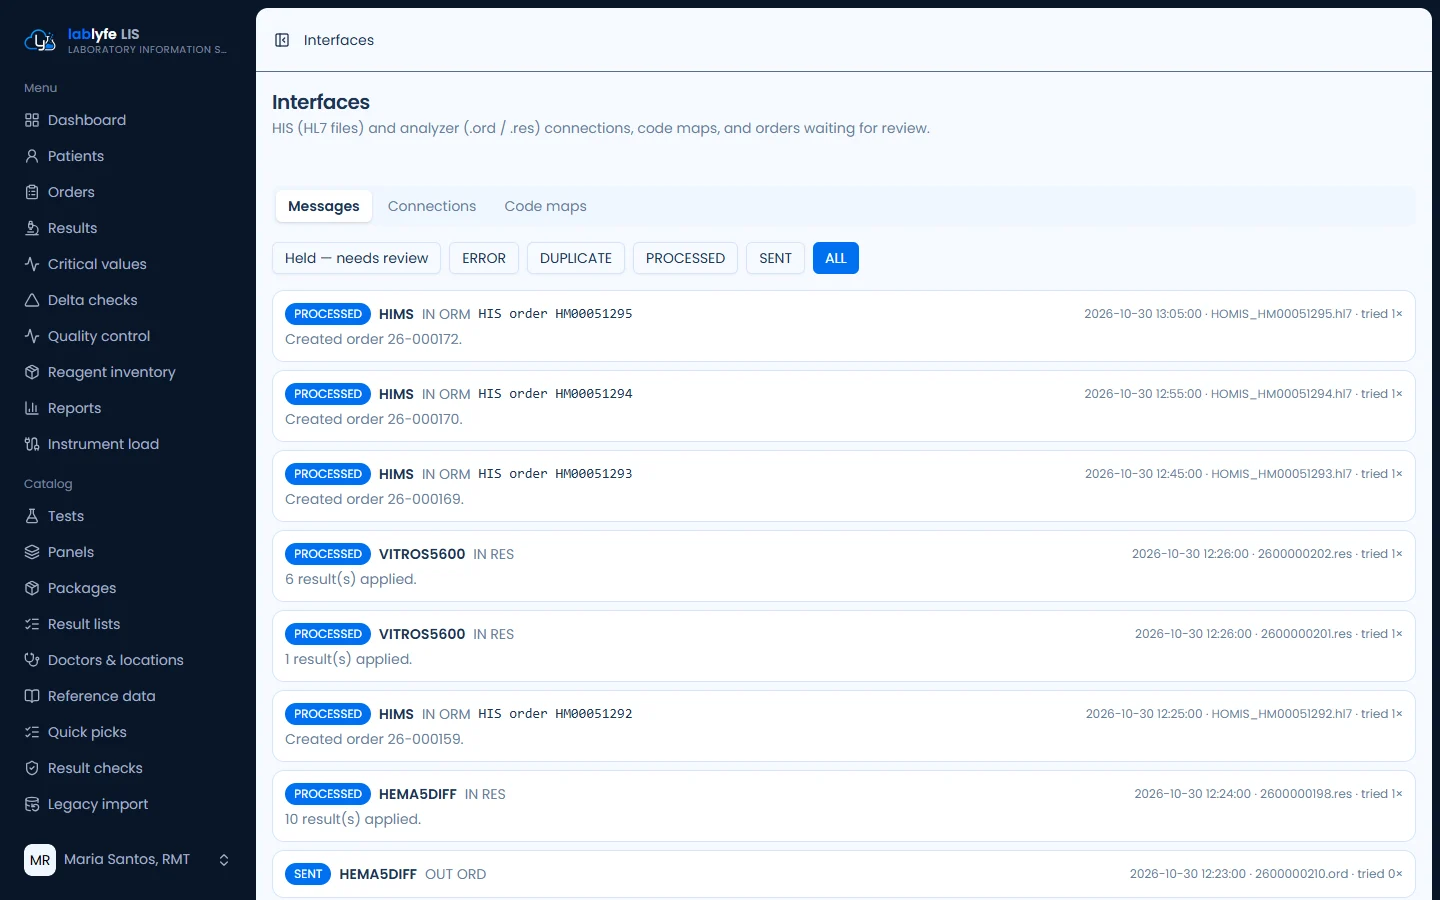Viewport: 1440px width, 900px height.
Task: Open VITROS5600 message '1 result(s) applied.'
Action: tap(844, 646)
